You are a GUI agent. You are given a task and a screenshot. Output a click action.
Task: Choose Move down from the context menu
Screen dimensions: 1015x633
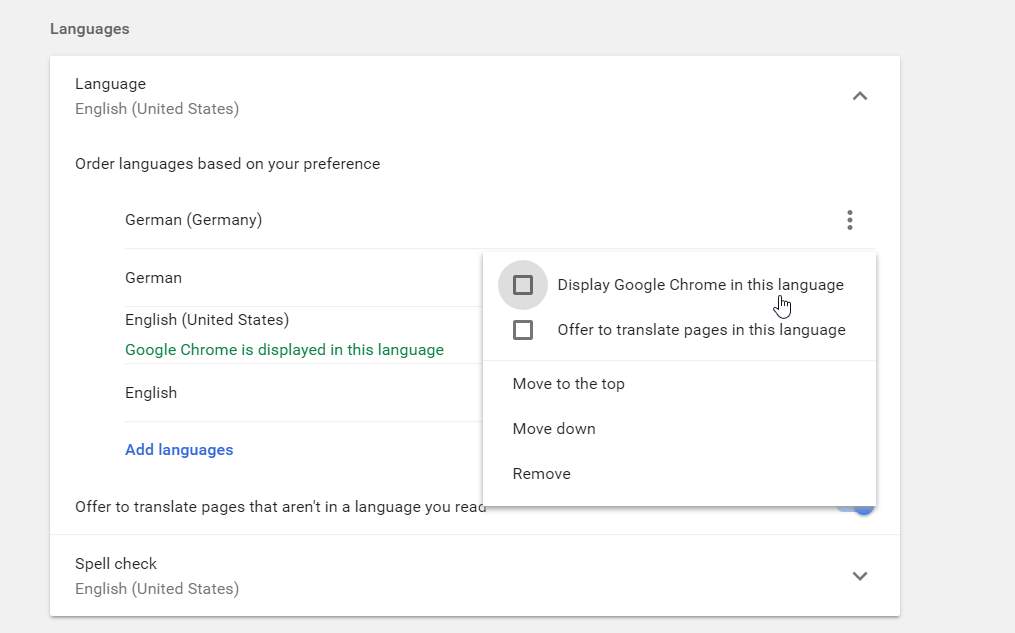pyautogui.click(x=554, y=429)
